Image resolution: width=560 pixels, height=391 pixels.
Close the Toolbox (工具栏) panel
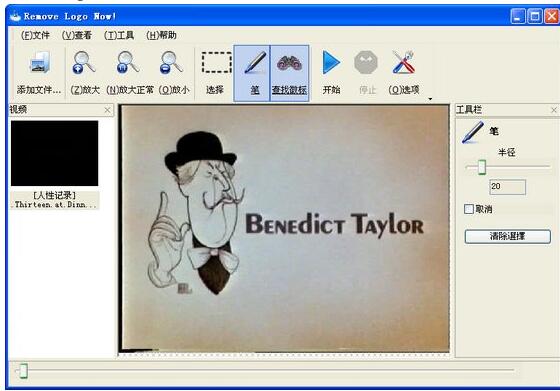point(554,110)
